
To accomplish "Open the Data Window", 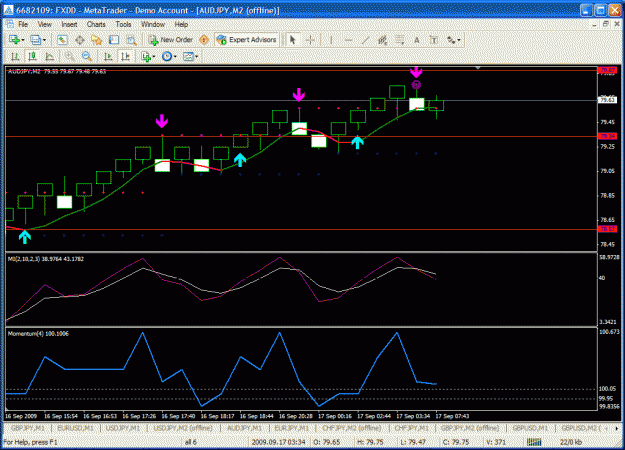I will (x=80, y=40).
